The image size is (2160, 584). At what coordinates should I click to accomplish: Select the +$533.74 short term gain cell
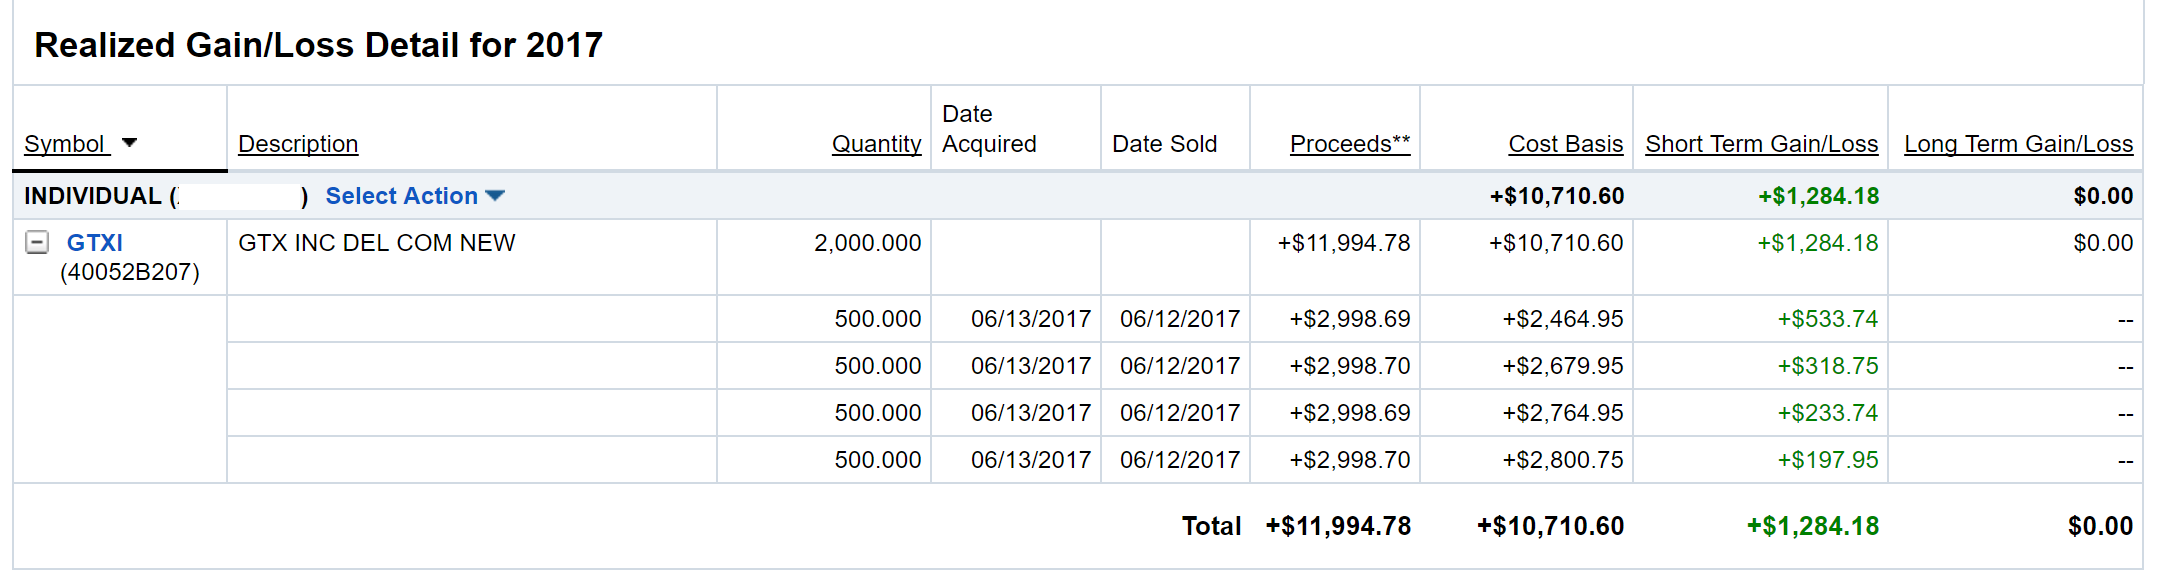pos(1827,319)
